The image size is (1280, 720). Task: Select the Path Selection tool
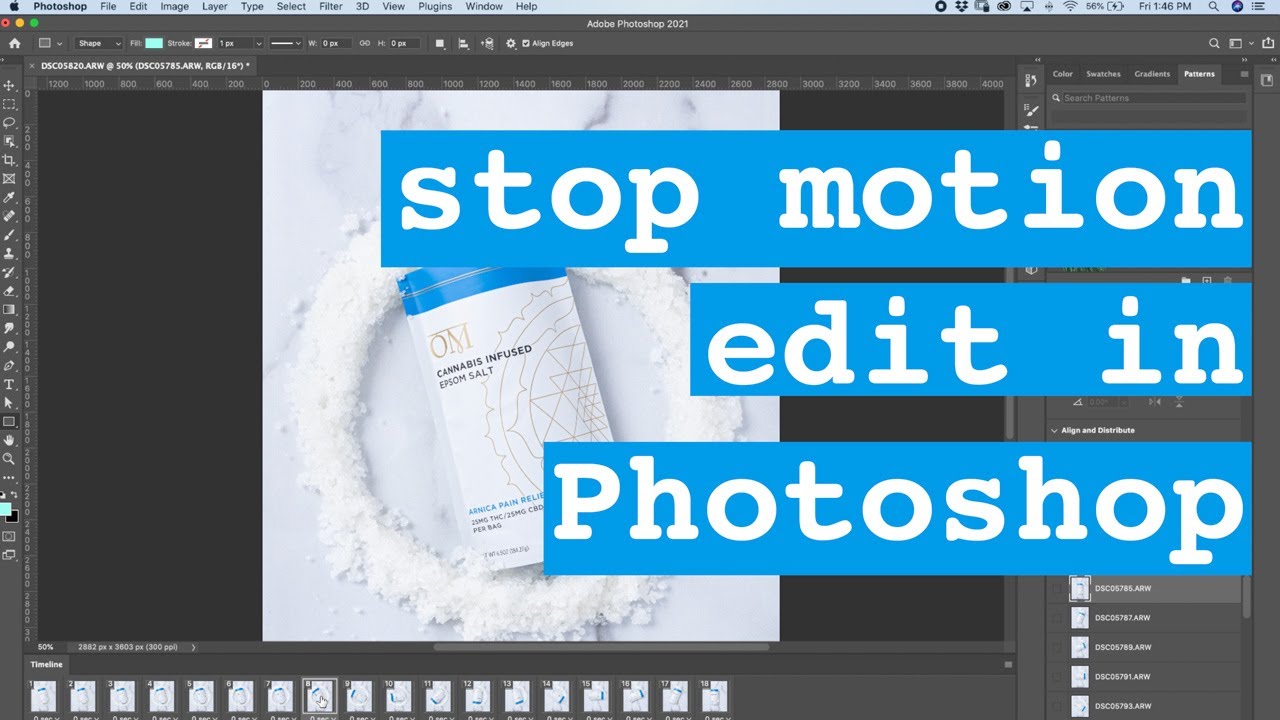tap(9, 402)
